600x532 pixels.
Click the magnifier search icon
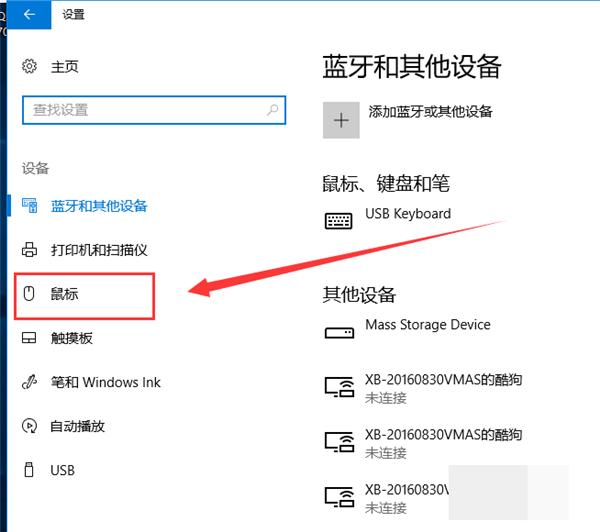pyautogui.click(x=272, y=110)
